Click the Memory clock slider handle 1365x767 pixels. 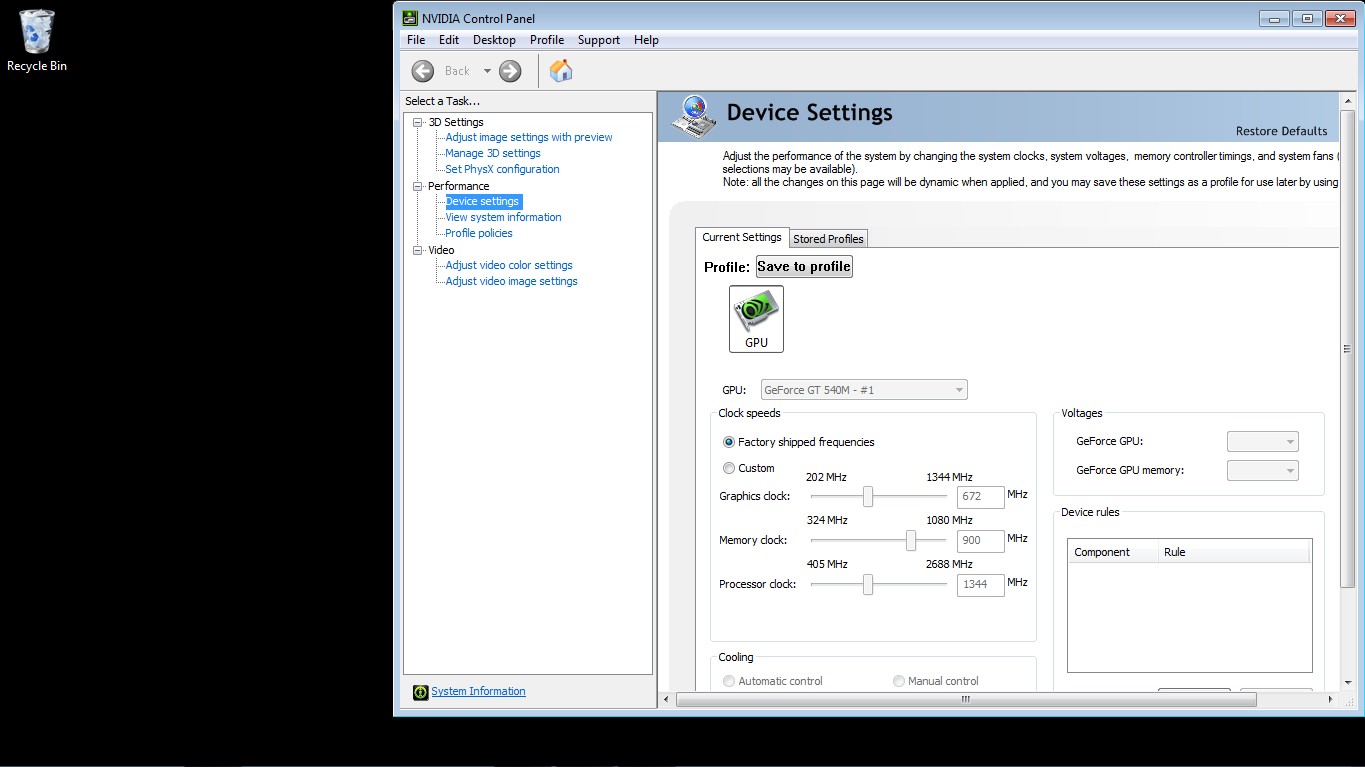pyautogui.click(x=911, y=540)
